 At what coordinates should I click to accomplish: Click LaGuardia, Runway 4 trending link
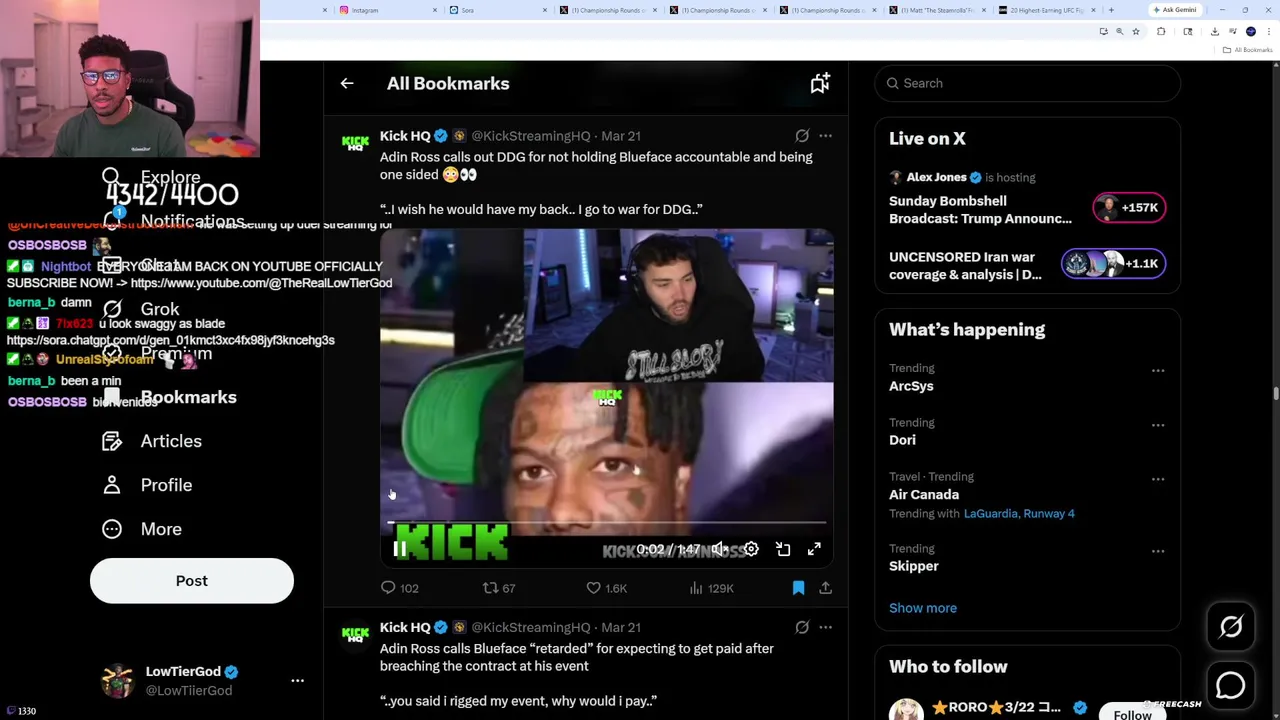[1019, 514]
